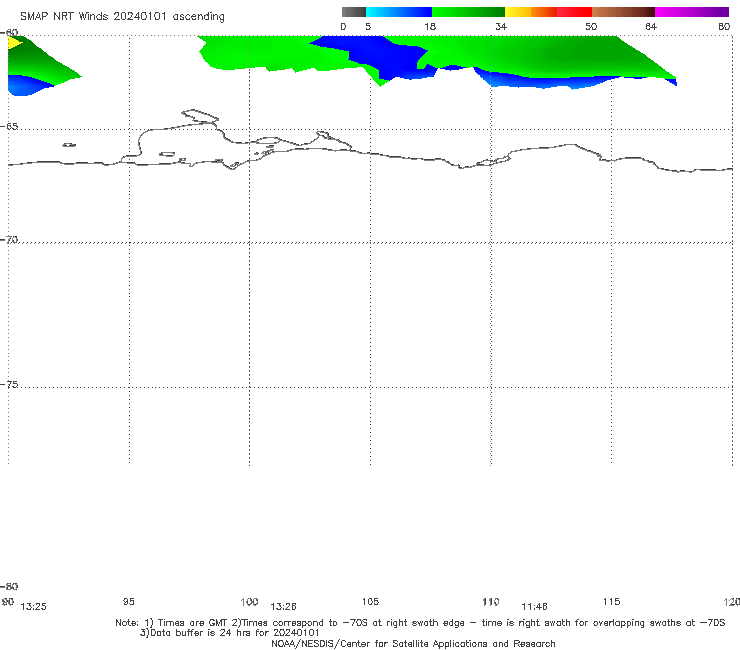Click the latitude label '-75'

point(9,384)
